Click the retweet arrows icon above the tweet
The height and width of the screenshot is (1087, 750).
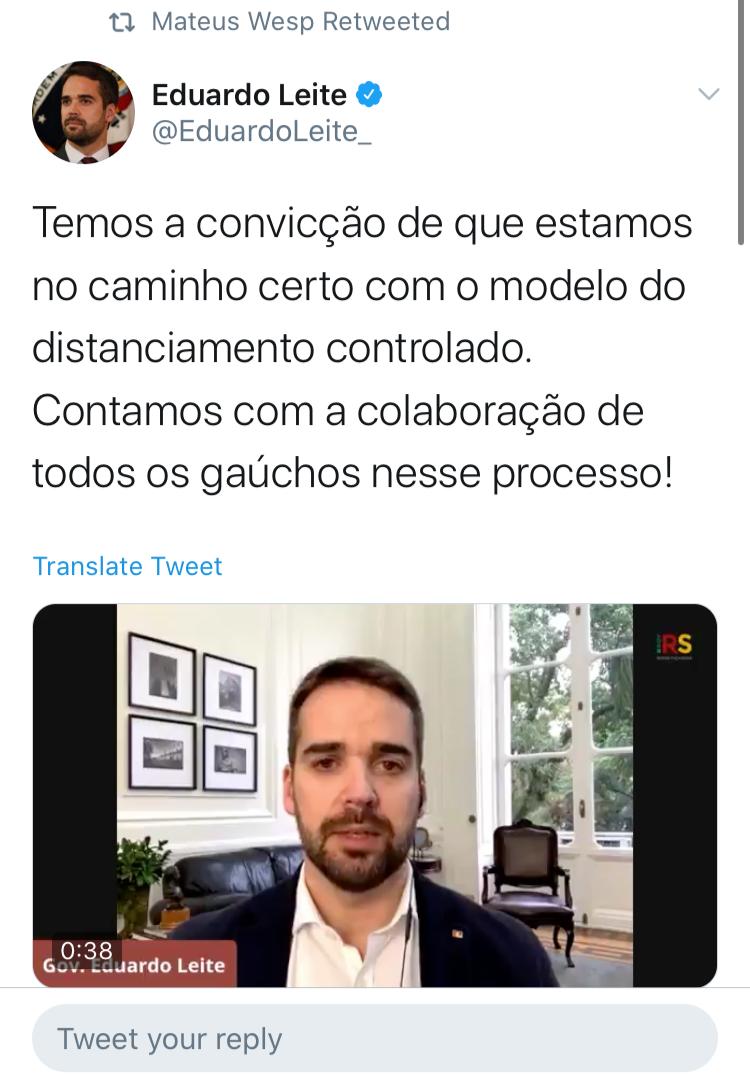pos(122,23)
